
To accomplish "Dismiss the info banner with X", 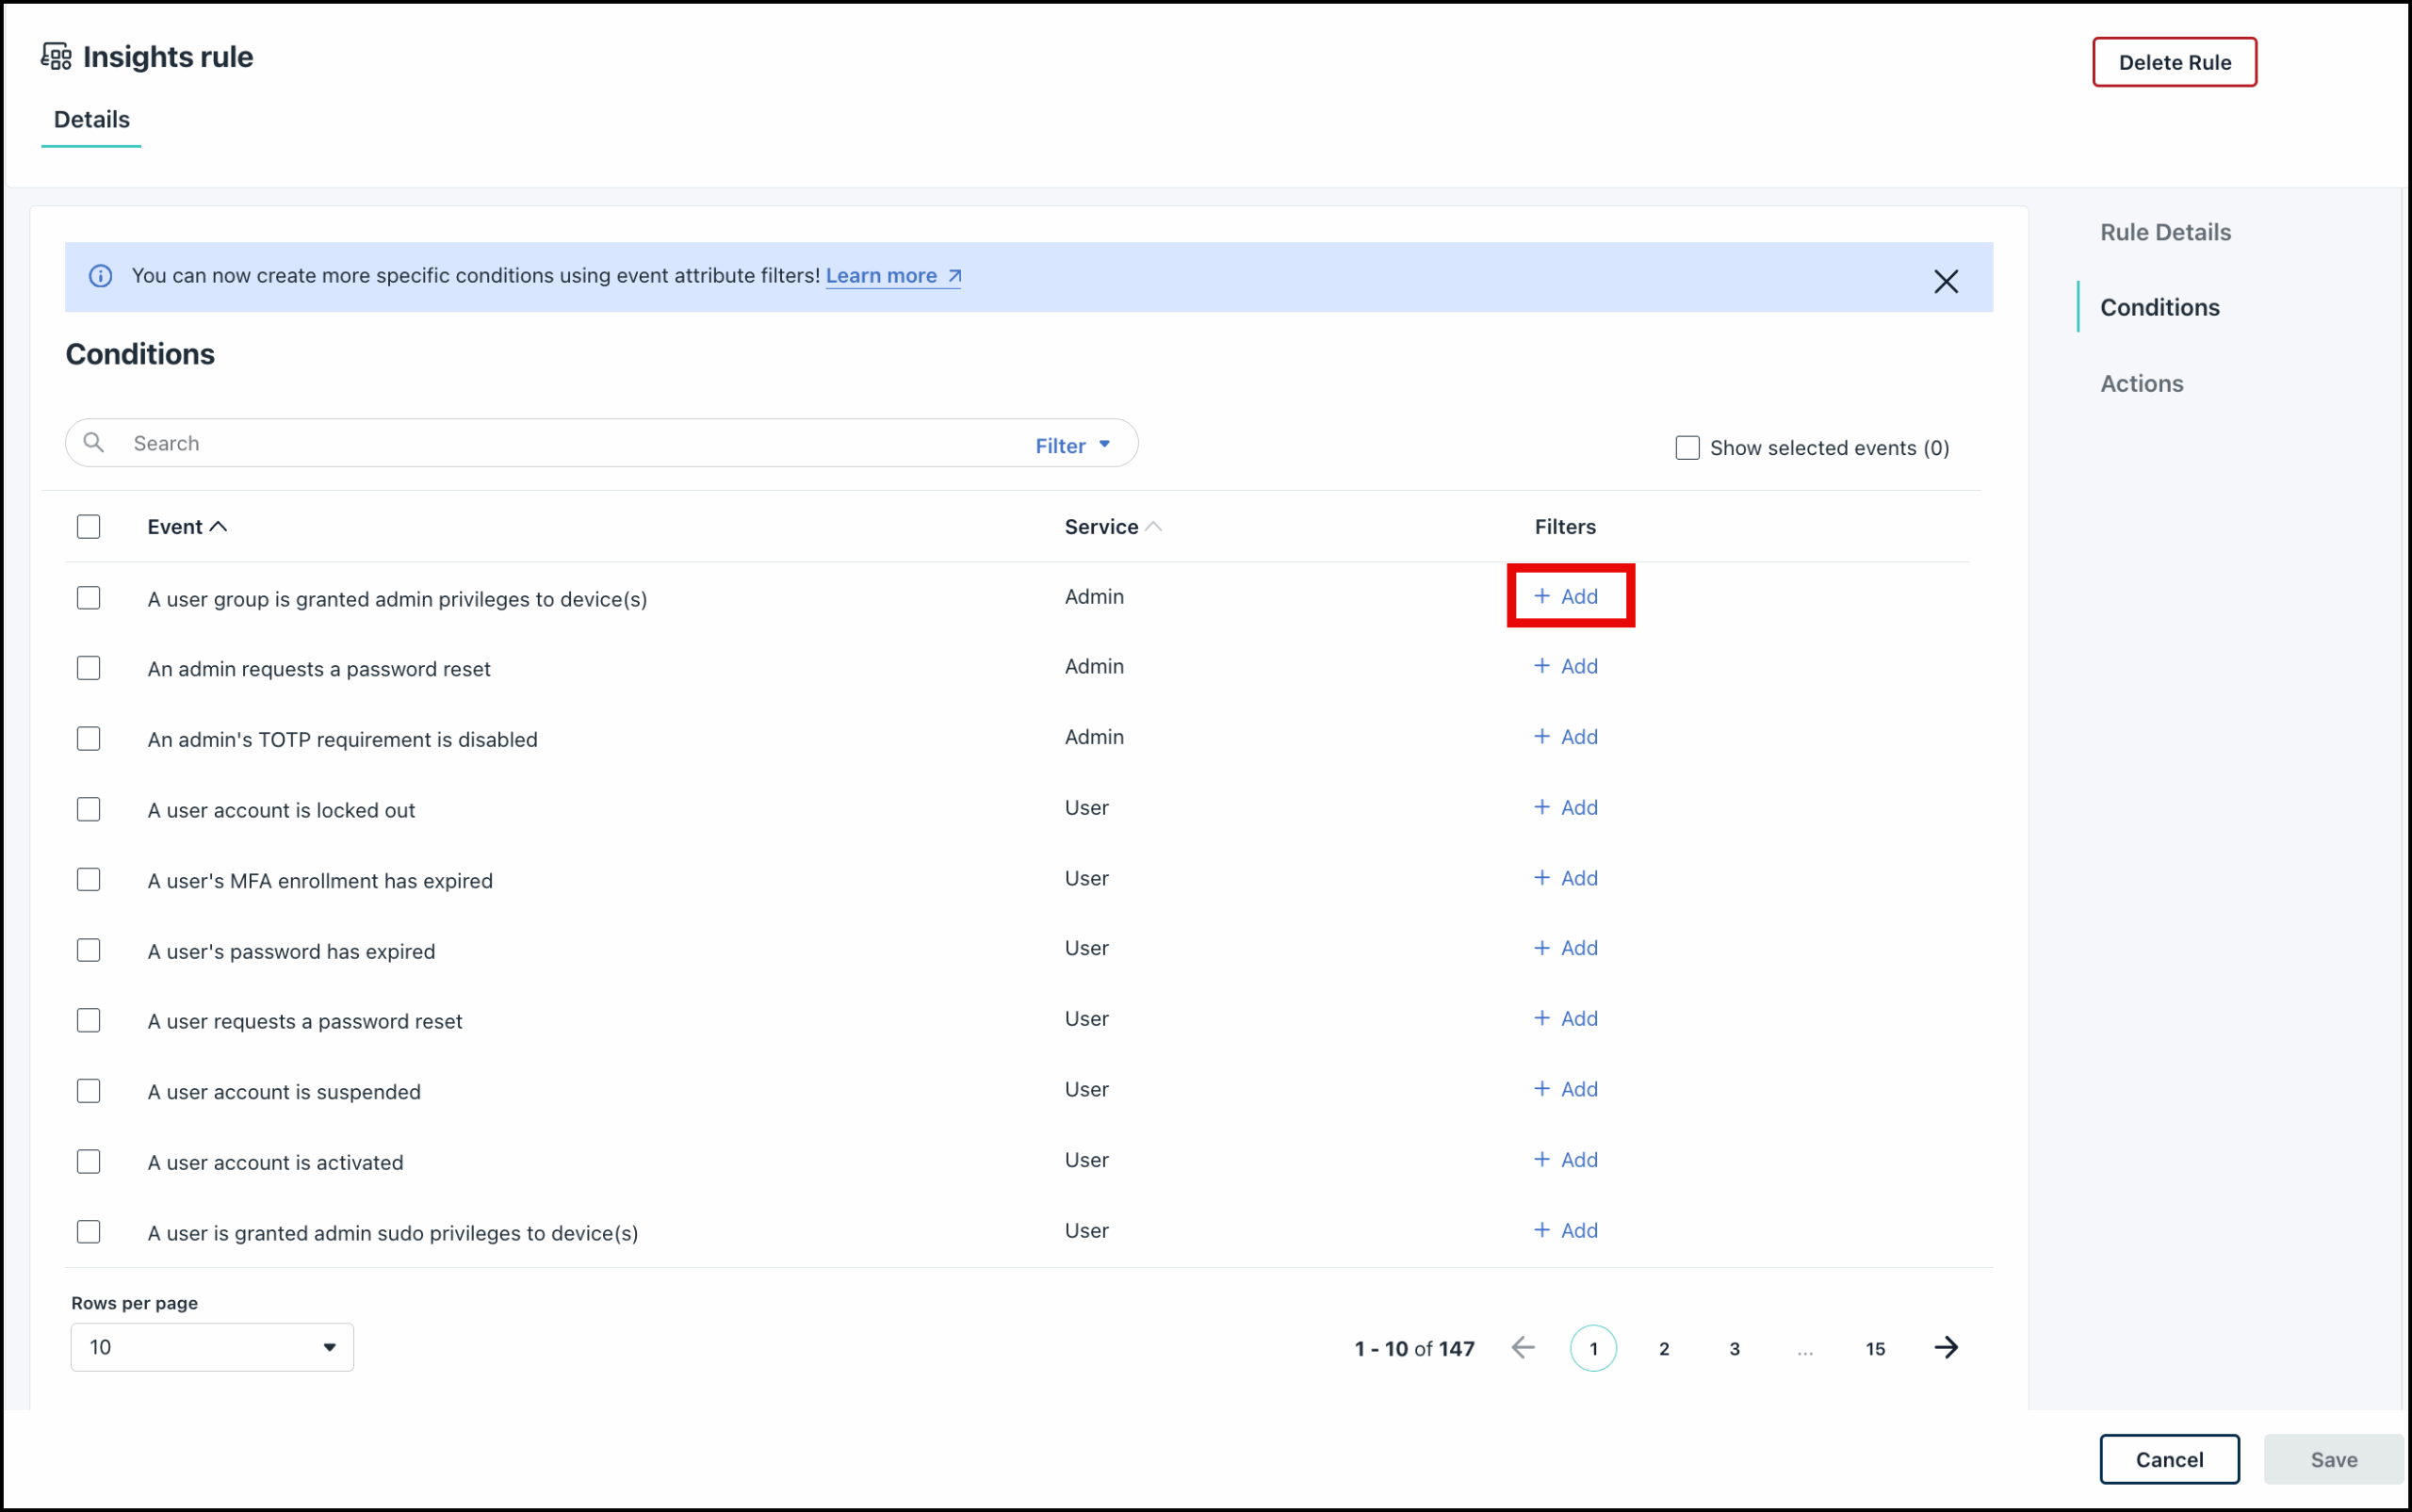I will [x=1945, y=281].
